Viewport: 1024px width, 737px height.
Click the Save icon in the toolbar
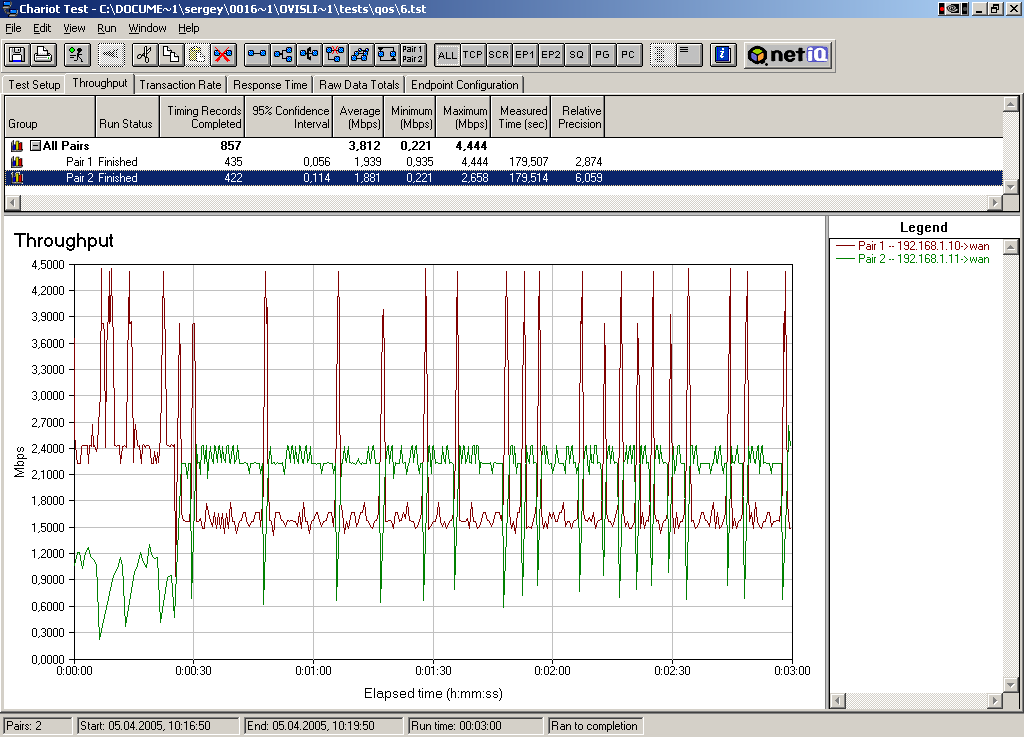(x=17, y=55)
